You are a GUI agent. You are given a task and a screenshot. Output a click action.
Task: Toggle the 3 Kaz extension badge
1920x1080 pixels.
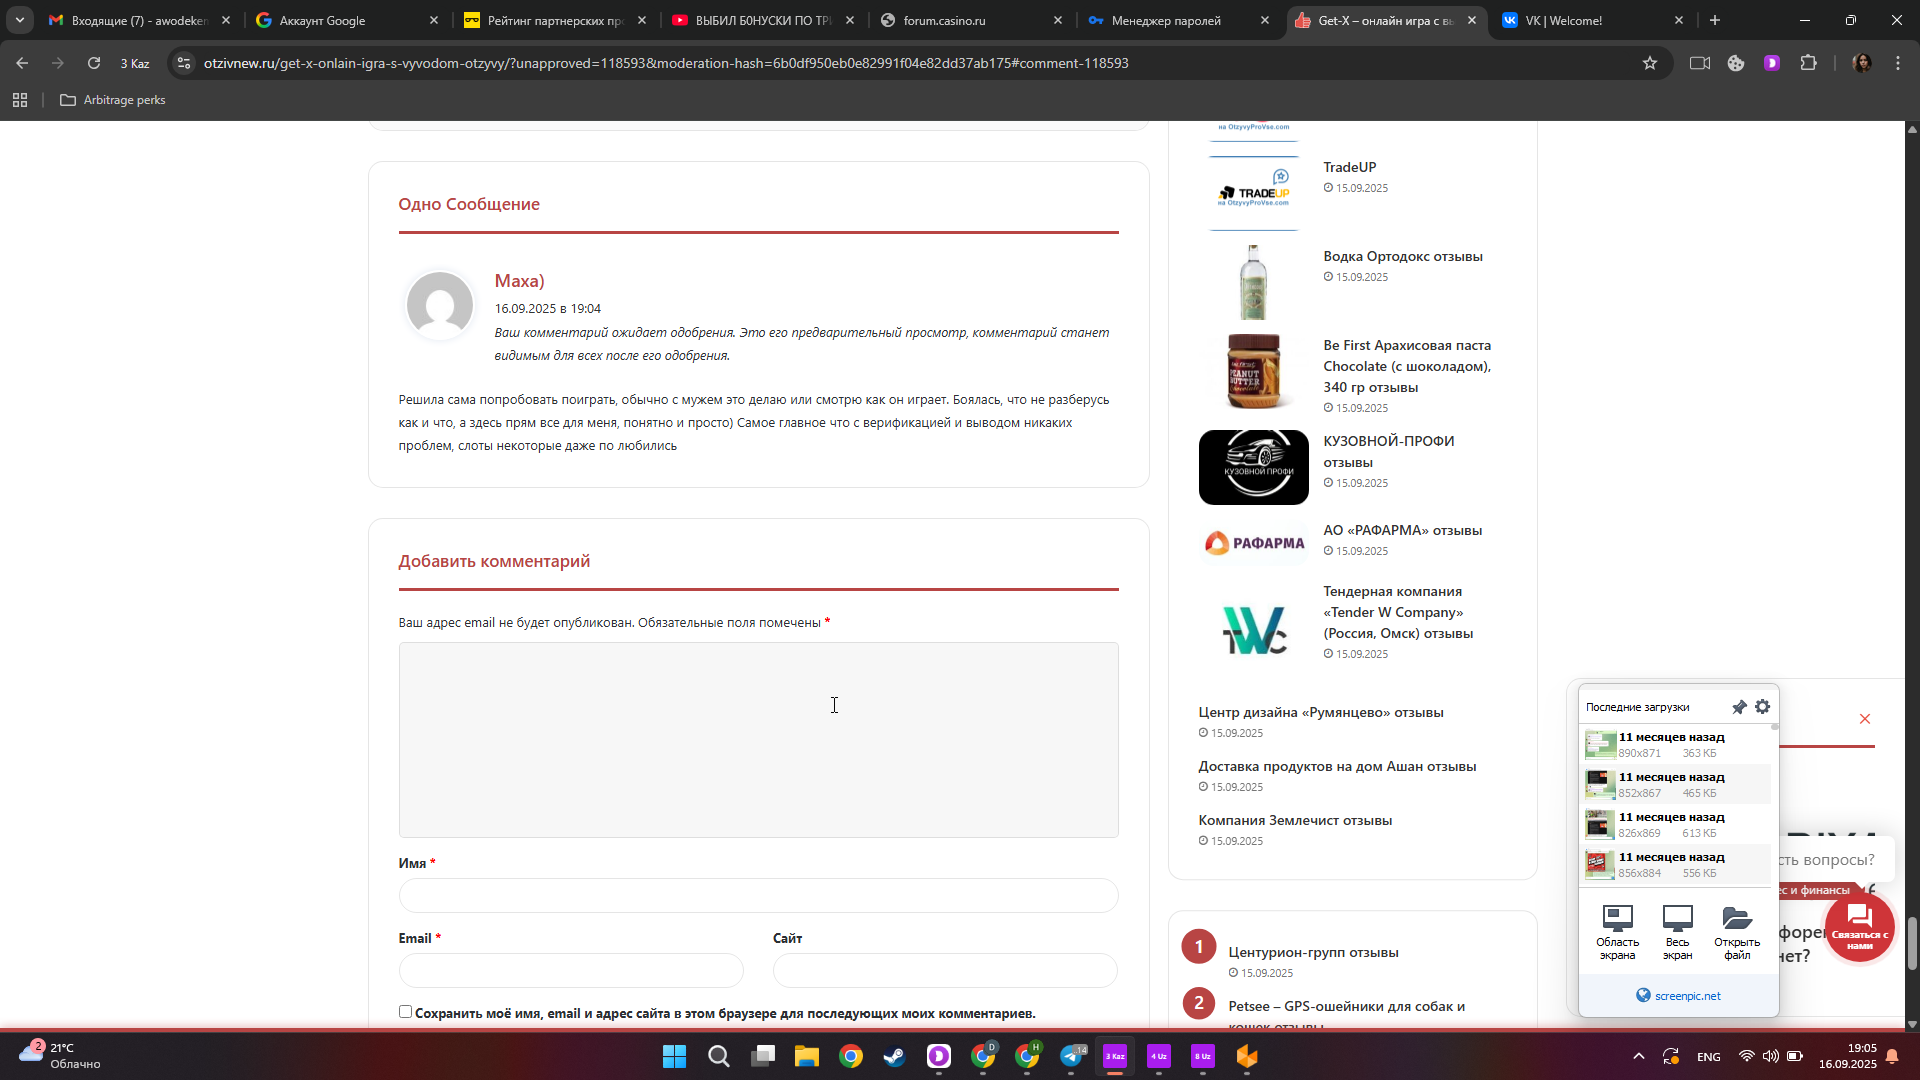[x=135, y=63]
